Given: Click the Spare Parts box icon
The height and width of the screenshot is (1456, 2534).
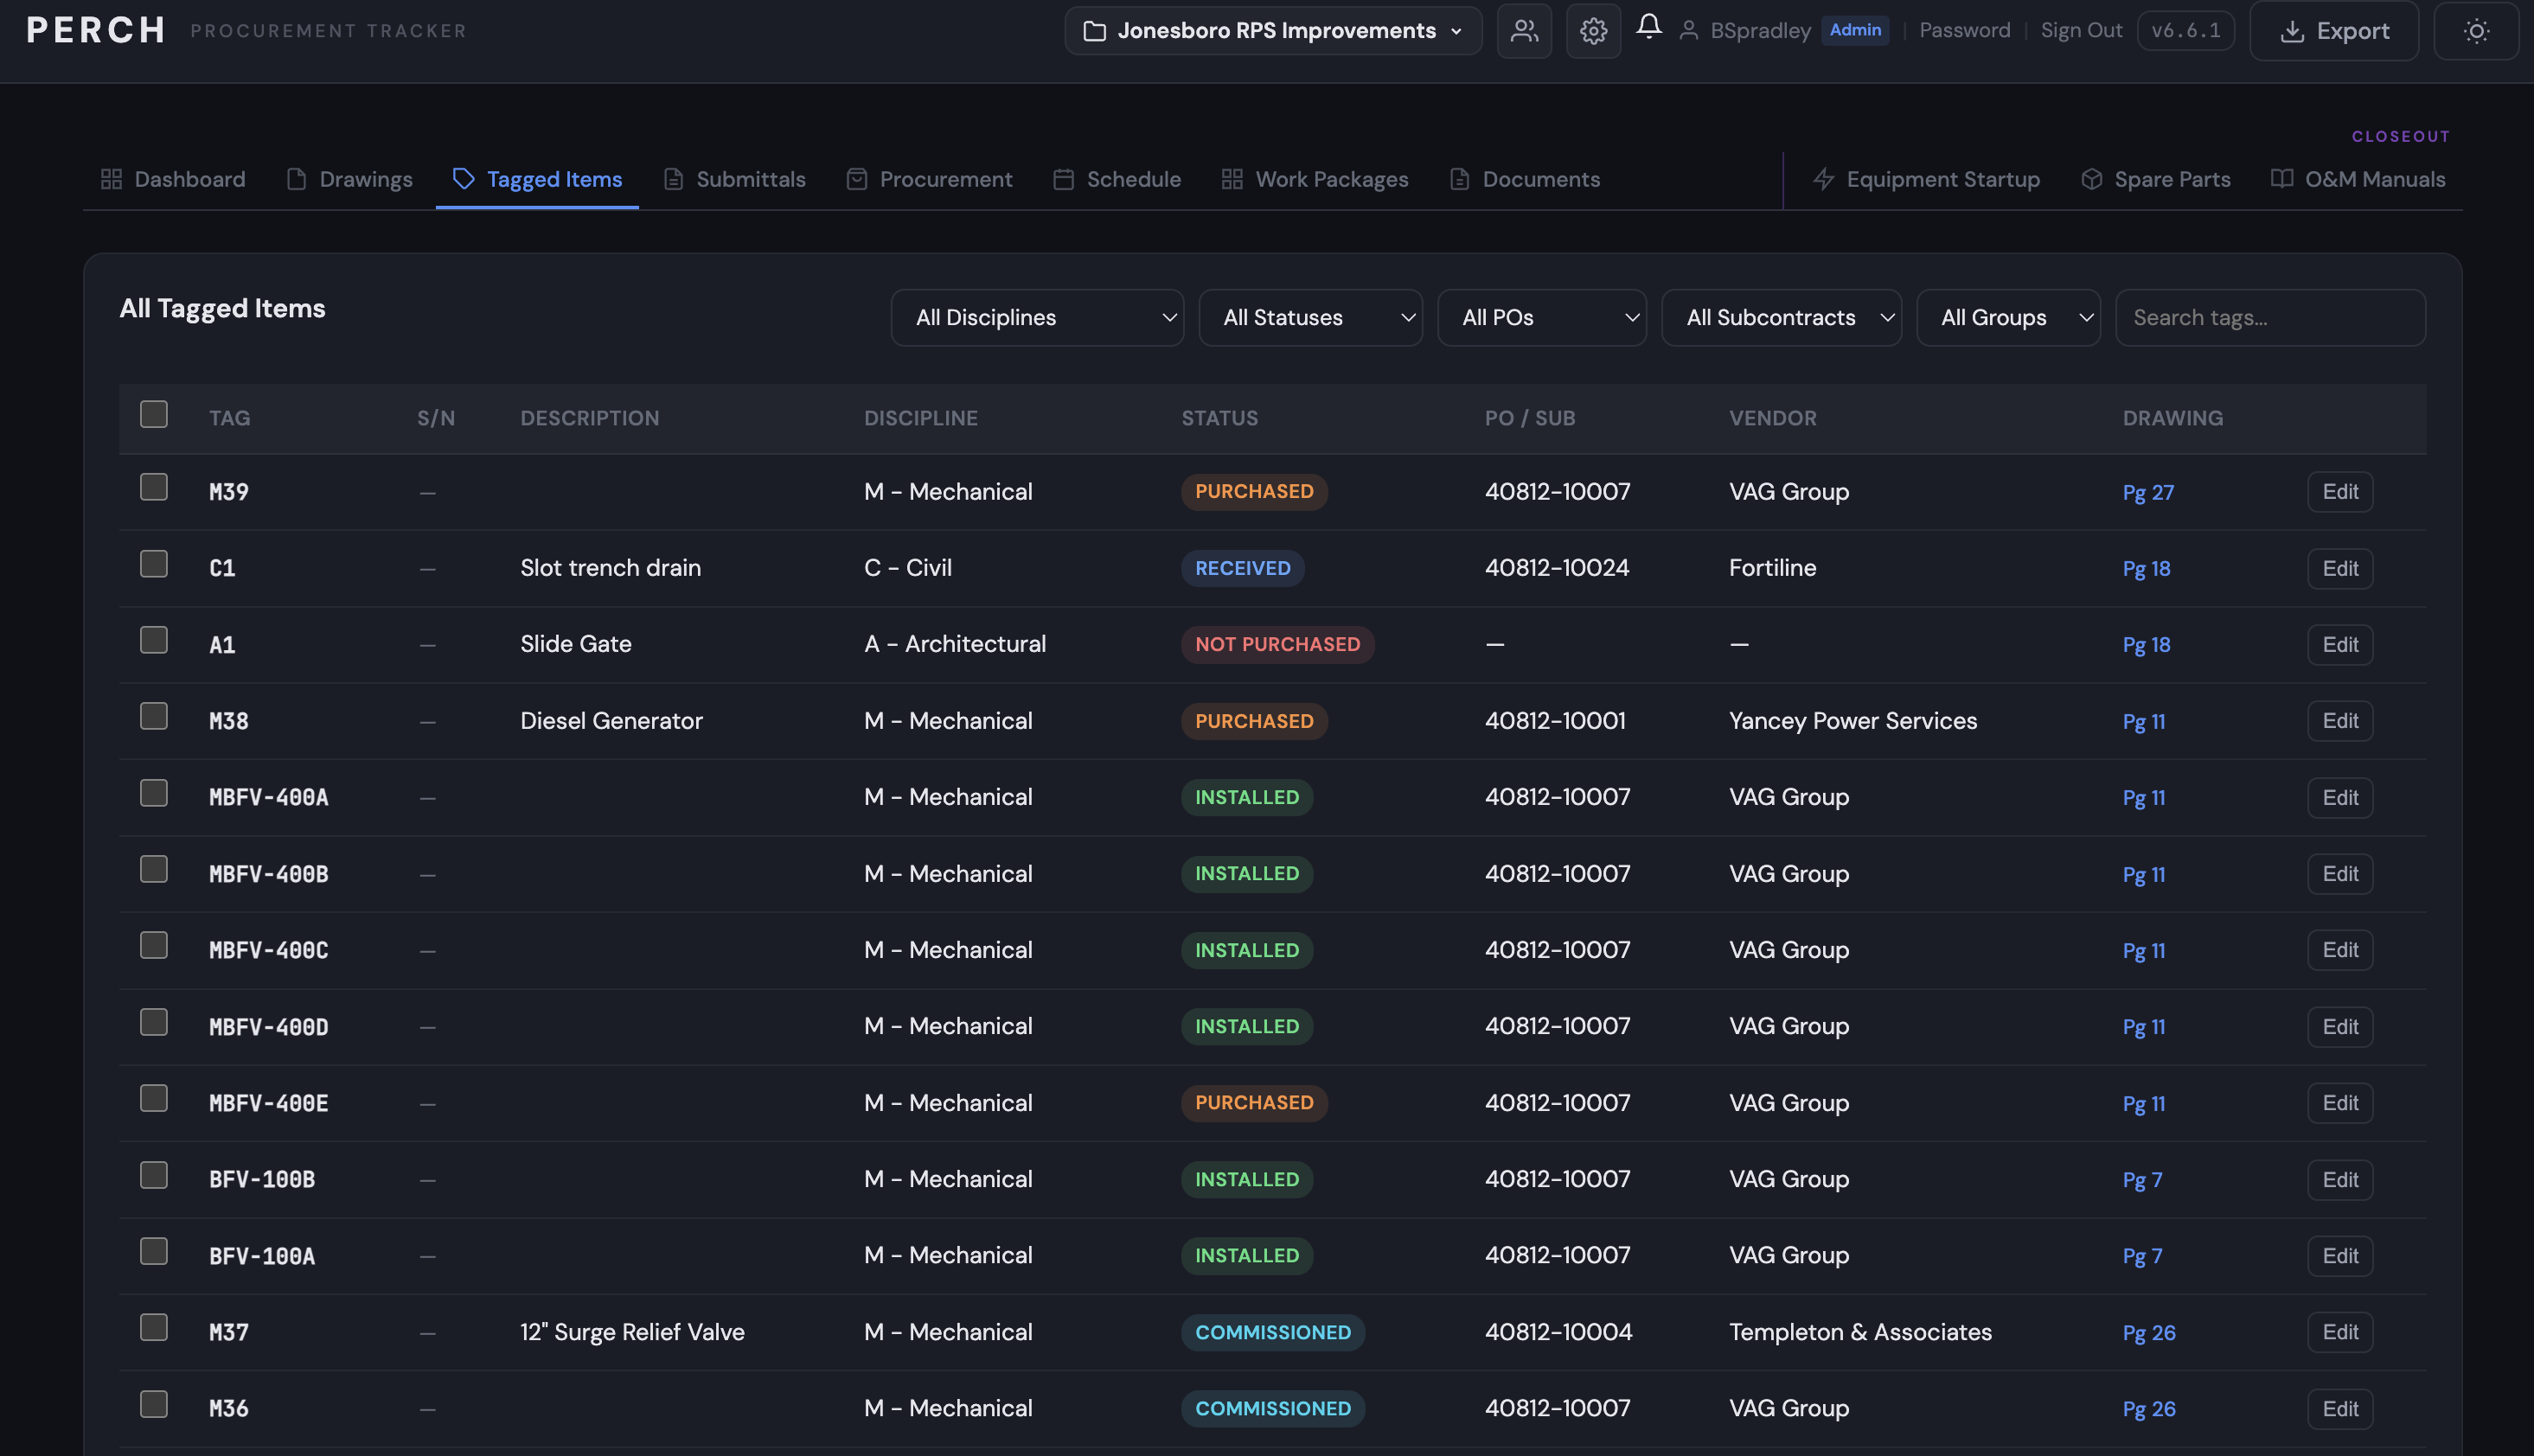Looking at the screenshot, I should [x=2091, y=179].
